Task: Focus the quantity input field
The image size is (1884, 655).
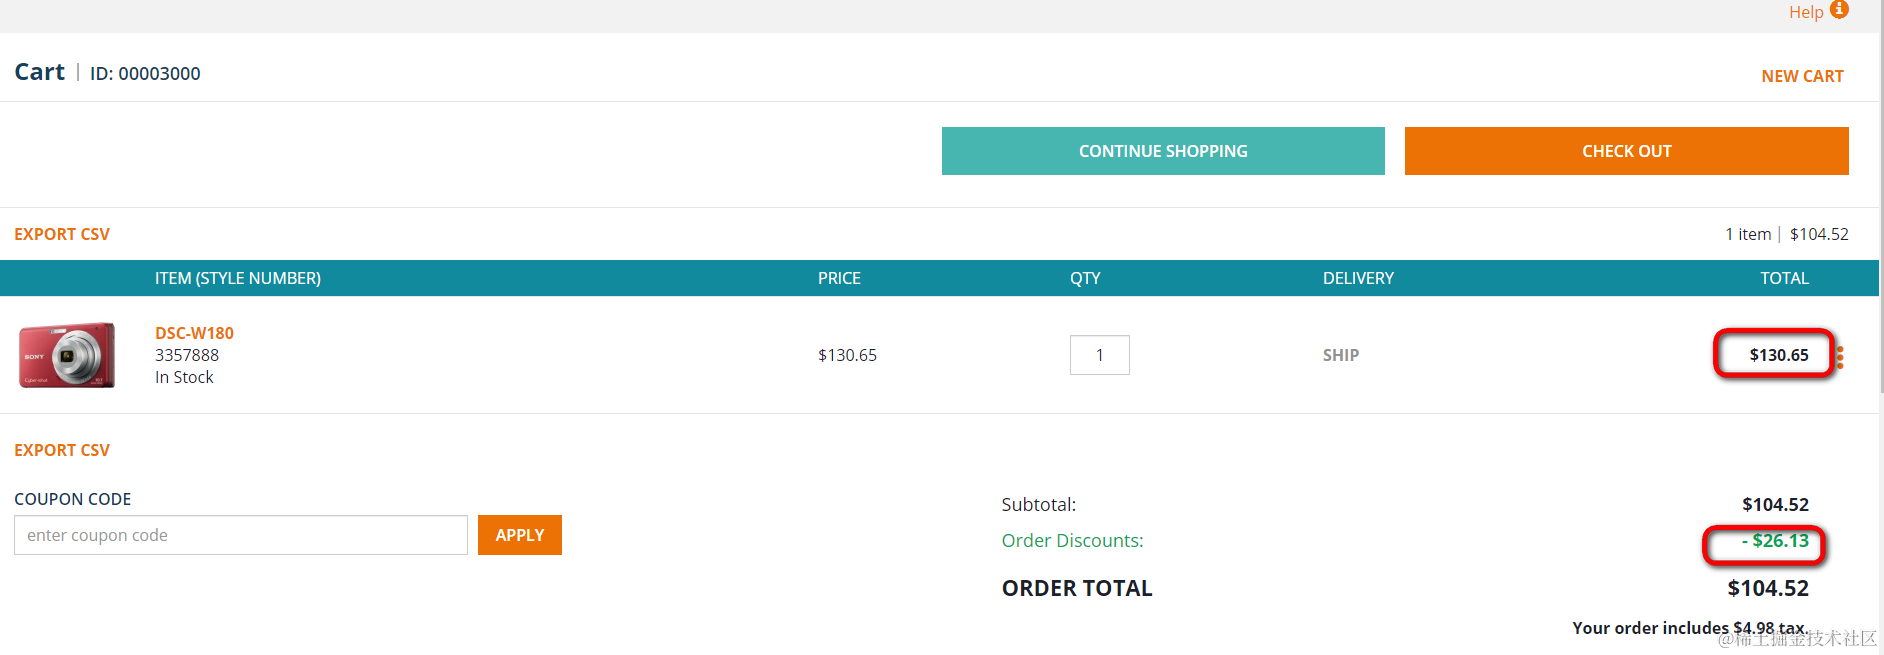Action: click(x=1099, y=355)
